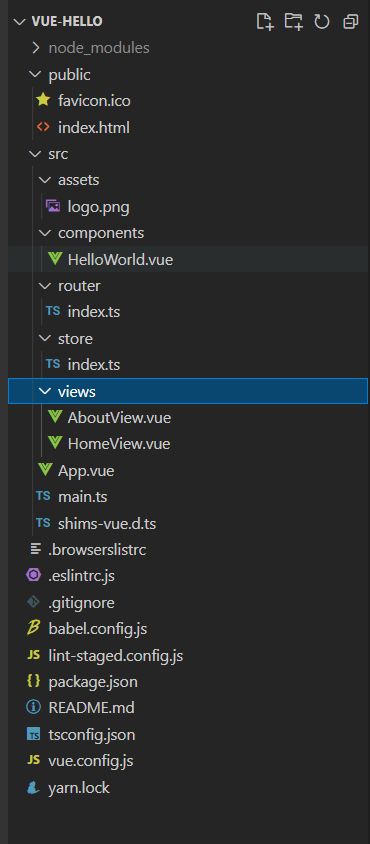The height and width of the screenshot is (844, 370).
Task: Click the image icon beside logo.png
Action: coord(53,206)
